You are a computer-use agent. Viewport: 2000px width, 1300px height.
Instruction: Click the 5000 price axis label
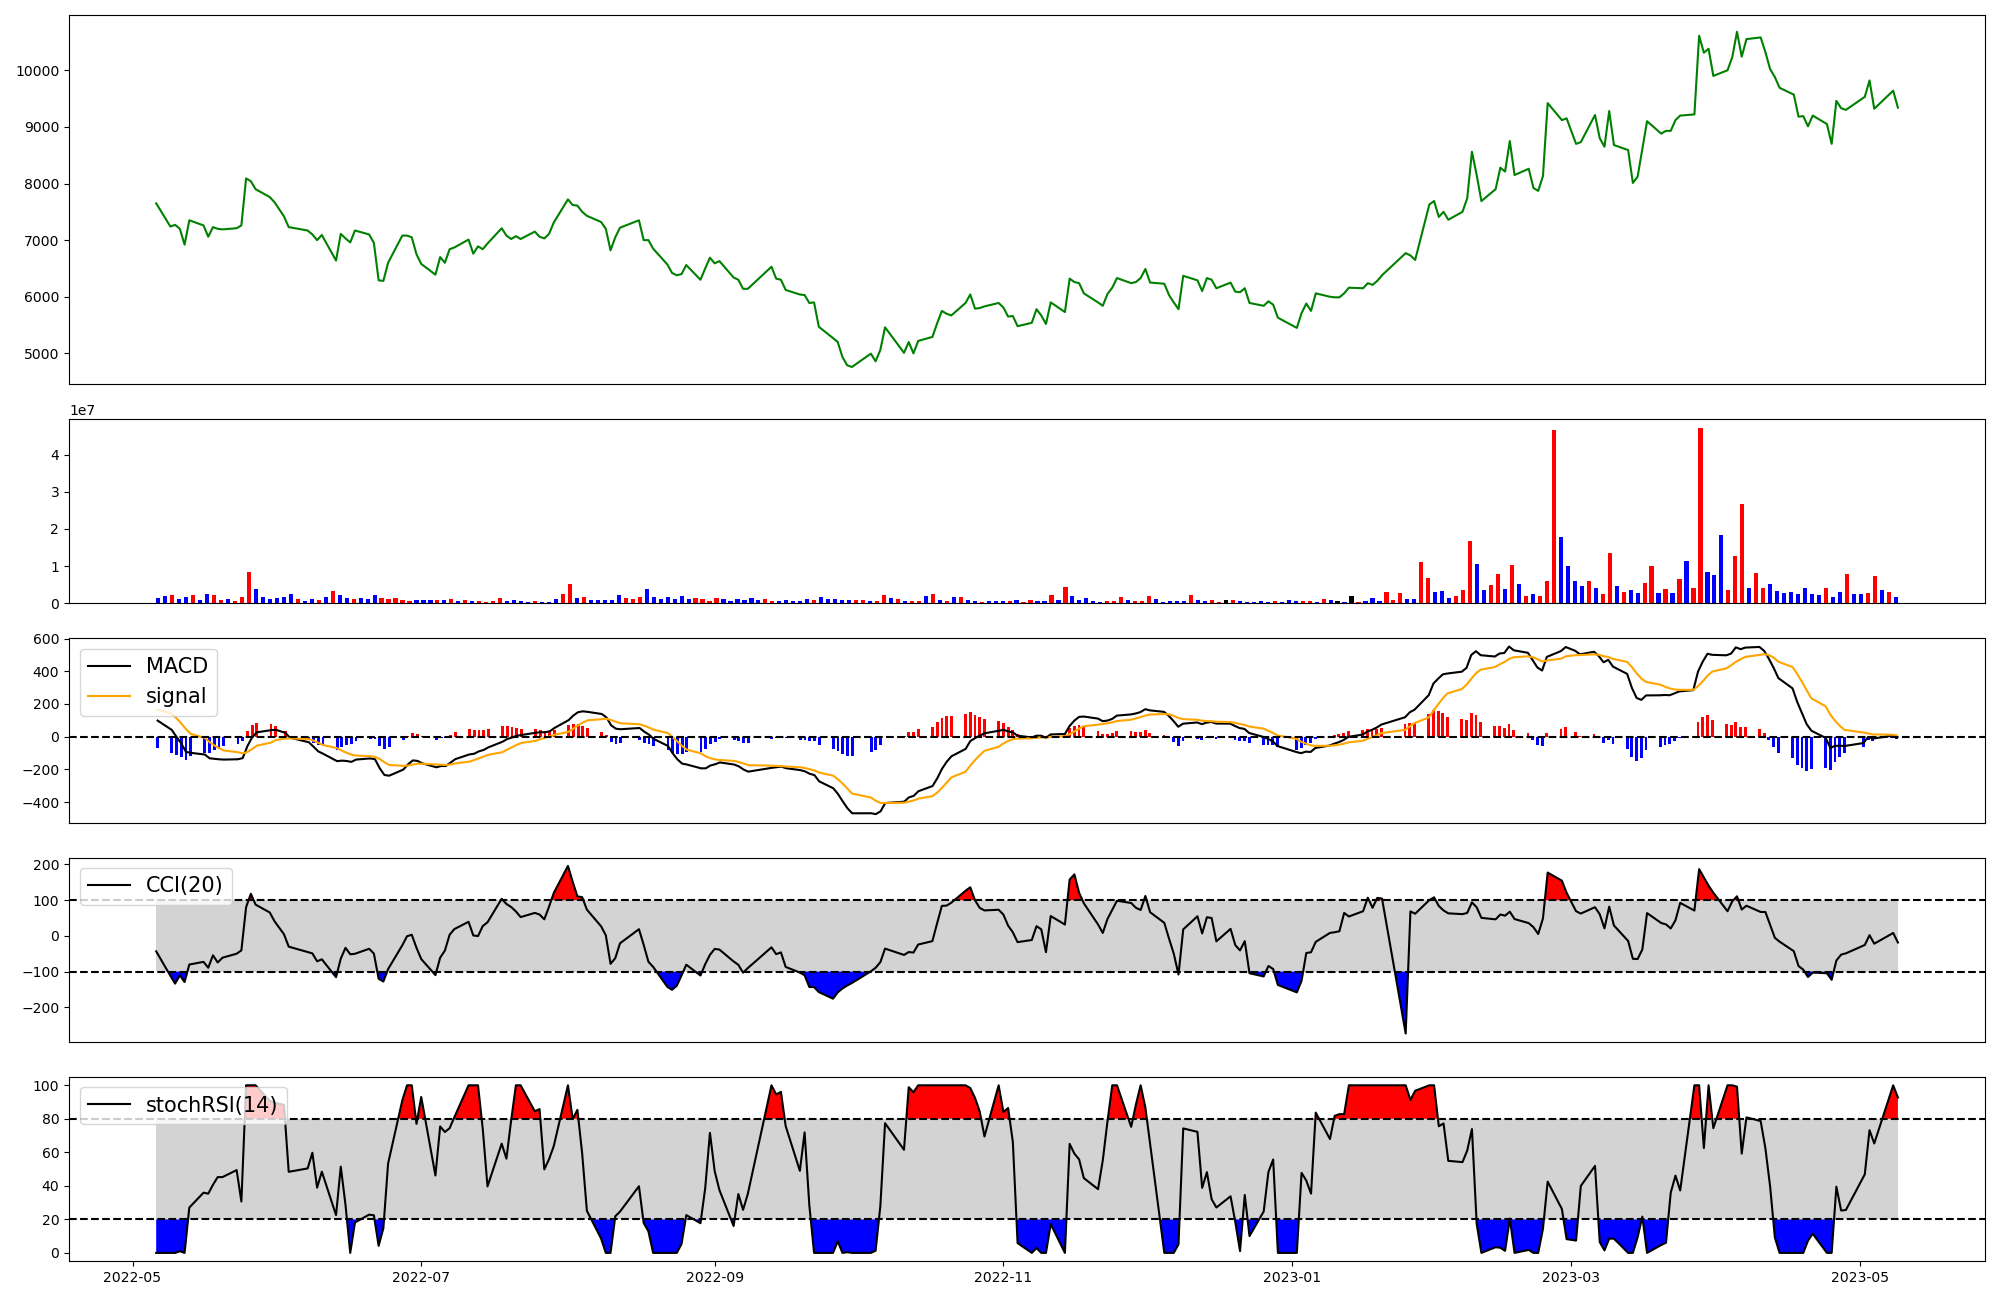(41, 354)
